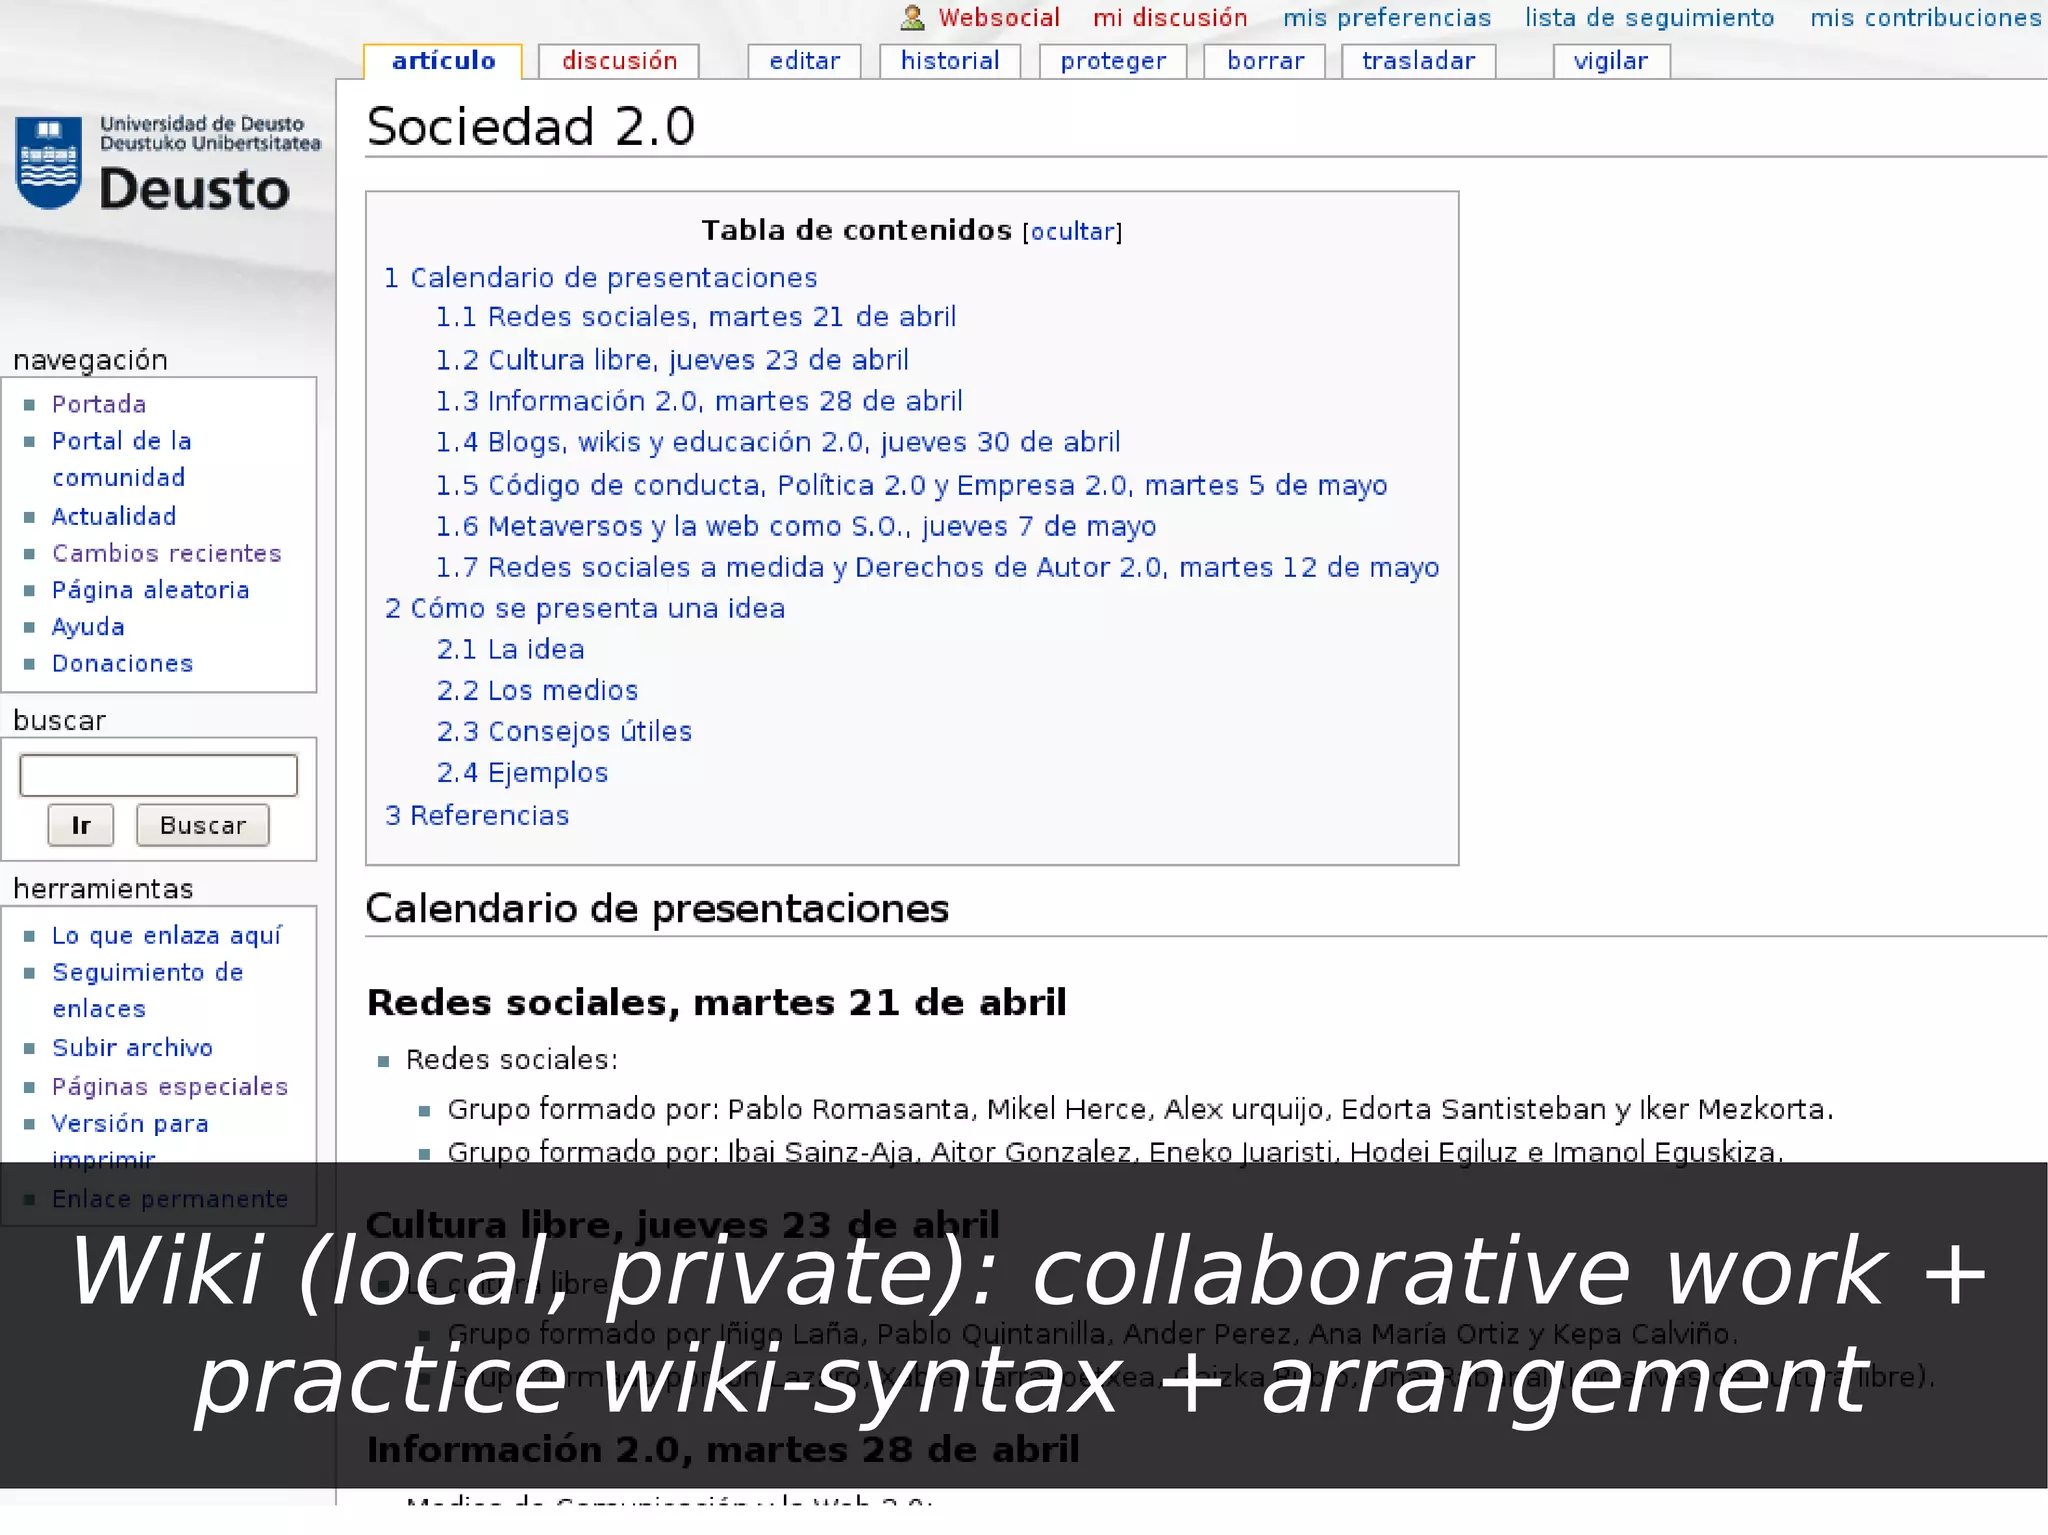This screenshot has height=1535, width=2048.
Task: Jump to 1.4 Blogs, wikis y educación 2.0
Action: [778, 442]
